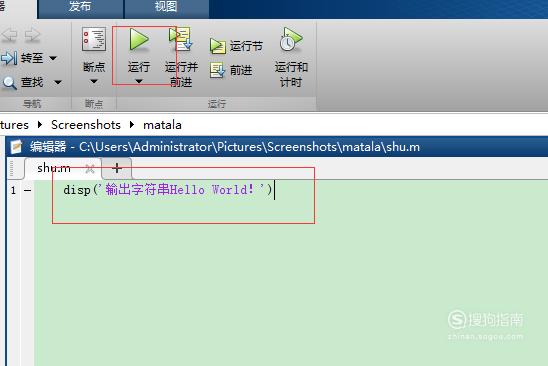Open the Find (查找) dropdown arrow
Image resolution: width=548 pixels, height=366 pixels.
[58, 82]
